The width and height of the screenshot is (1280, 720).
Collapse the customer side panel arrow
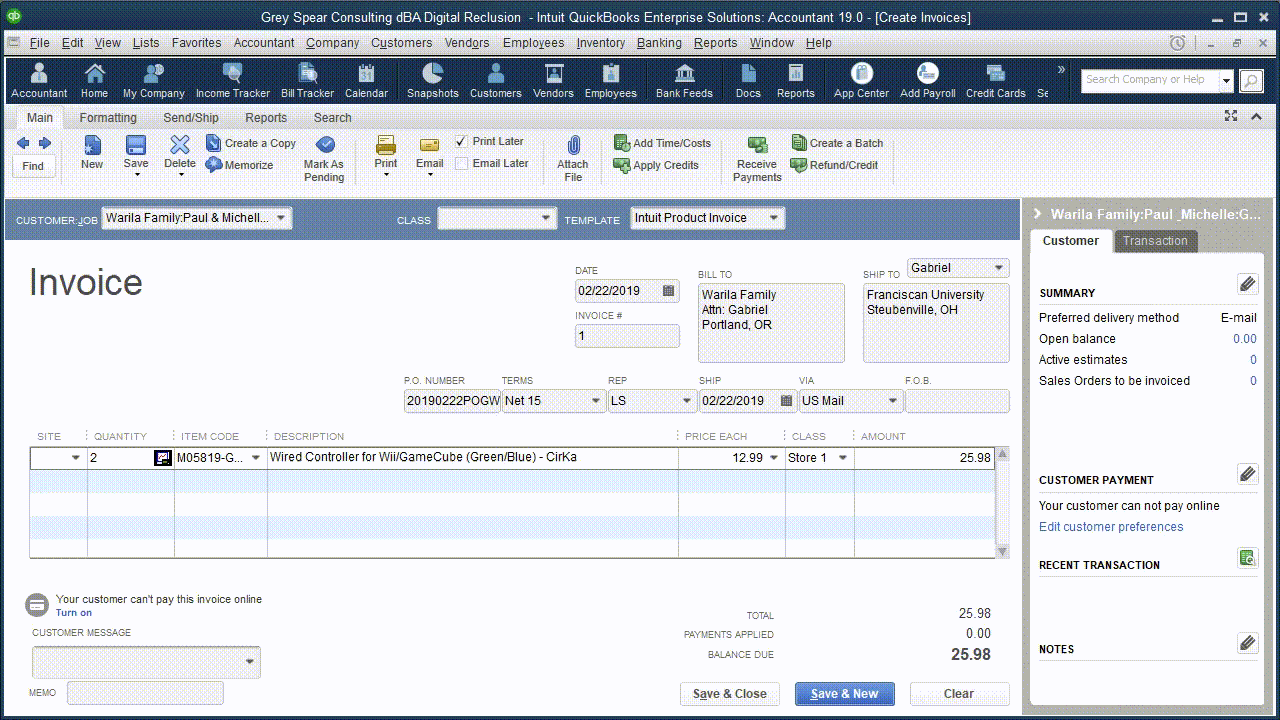[1038, 214]
